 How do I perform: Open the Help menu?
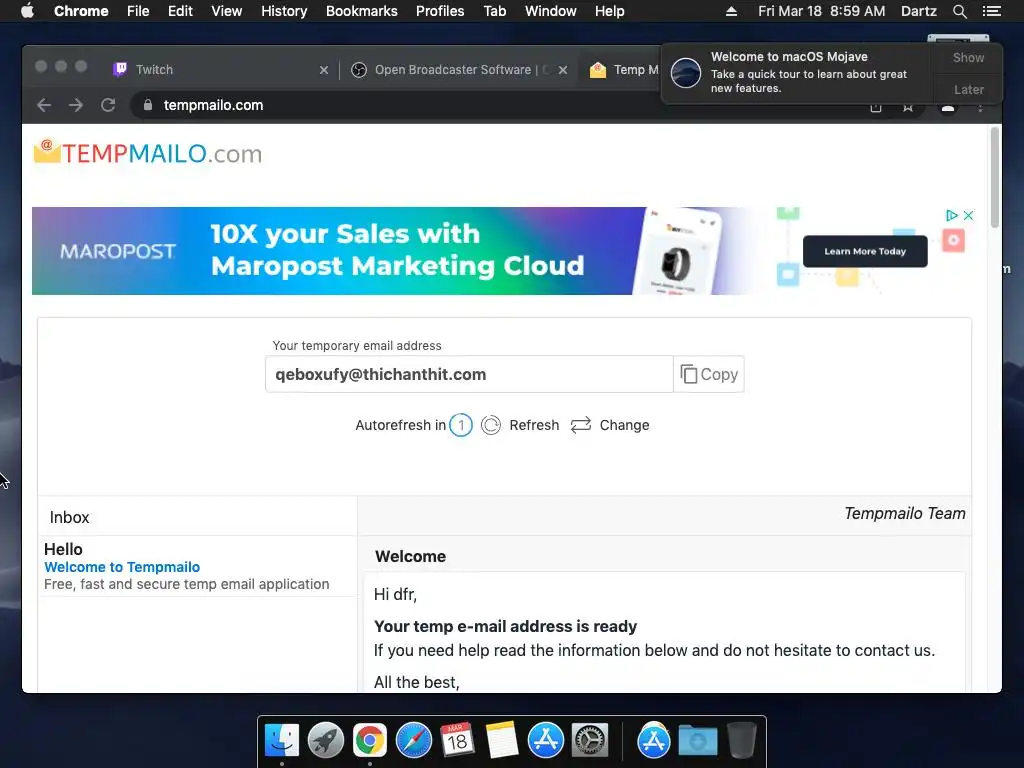tap(609, 11)
